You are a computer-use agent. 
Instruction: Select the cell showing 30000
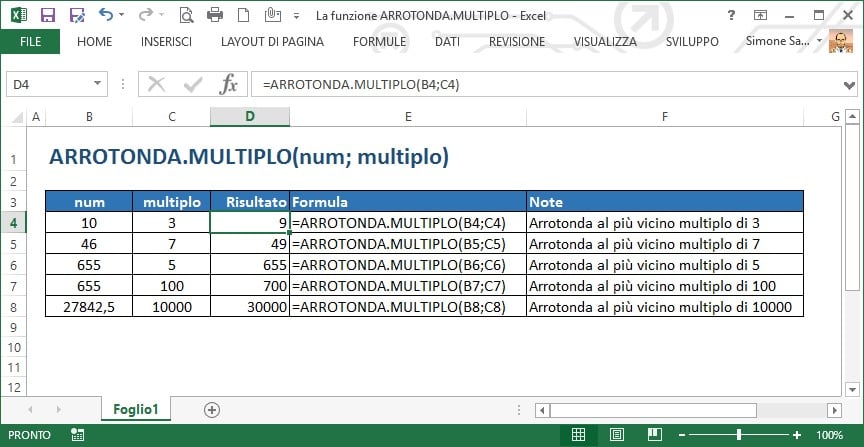click(250, 307)
